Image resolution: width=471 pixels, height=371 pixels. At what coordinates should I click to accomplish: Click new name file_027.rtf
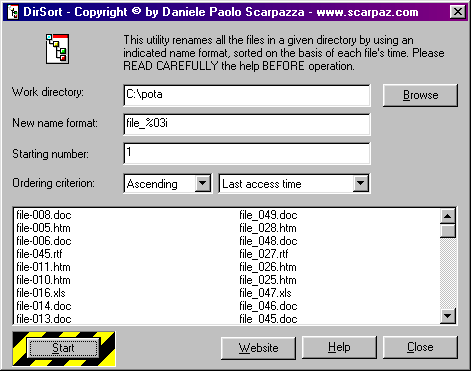[x=264, y=254]
